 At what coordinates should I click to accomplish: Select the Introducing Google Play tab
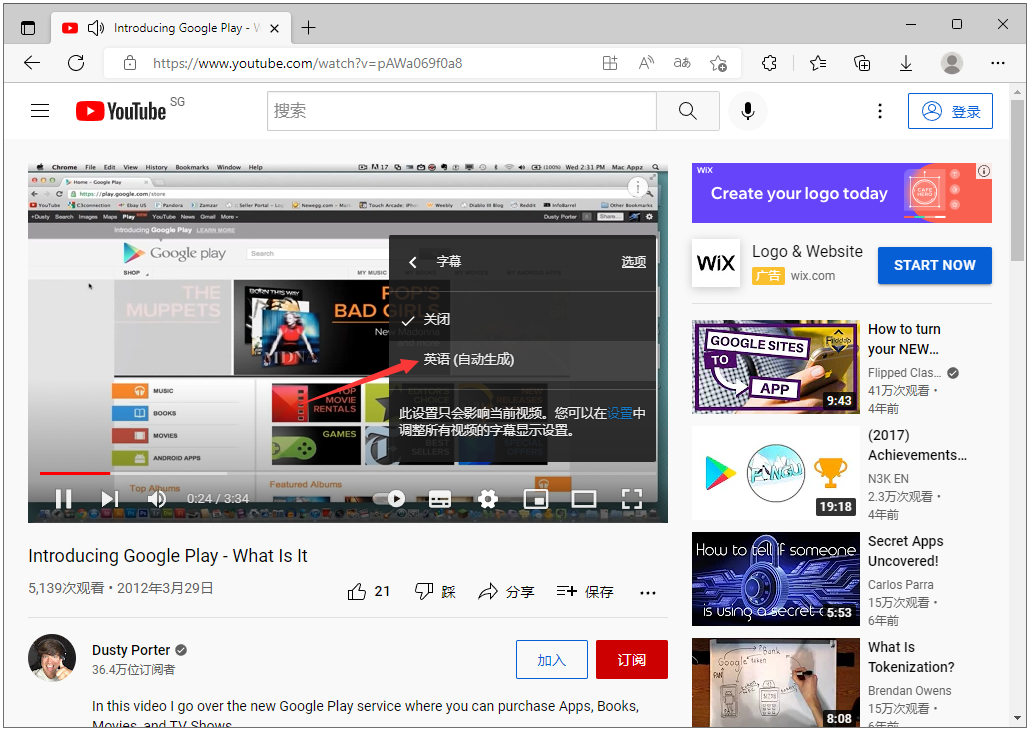coord(171,28)
